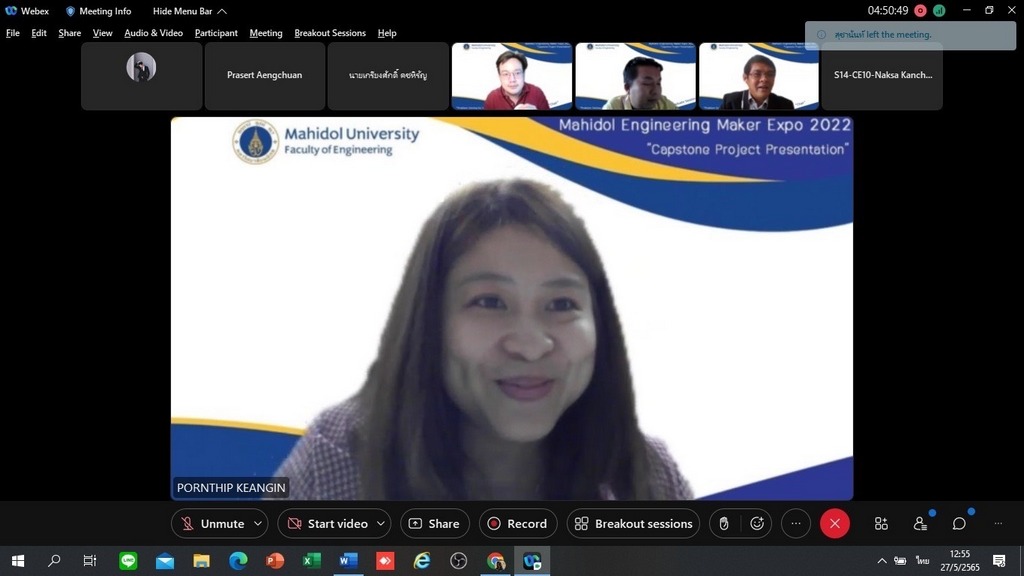
Task: Click the gesture recognition hand icon
Action: [724, 523]
